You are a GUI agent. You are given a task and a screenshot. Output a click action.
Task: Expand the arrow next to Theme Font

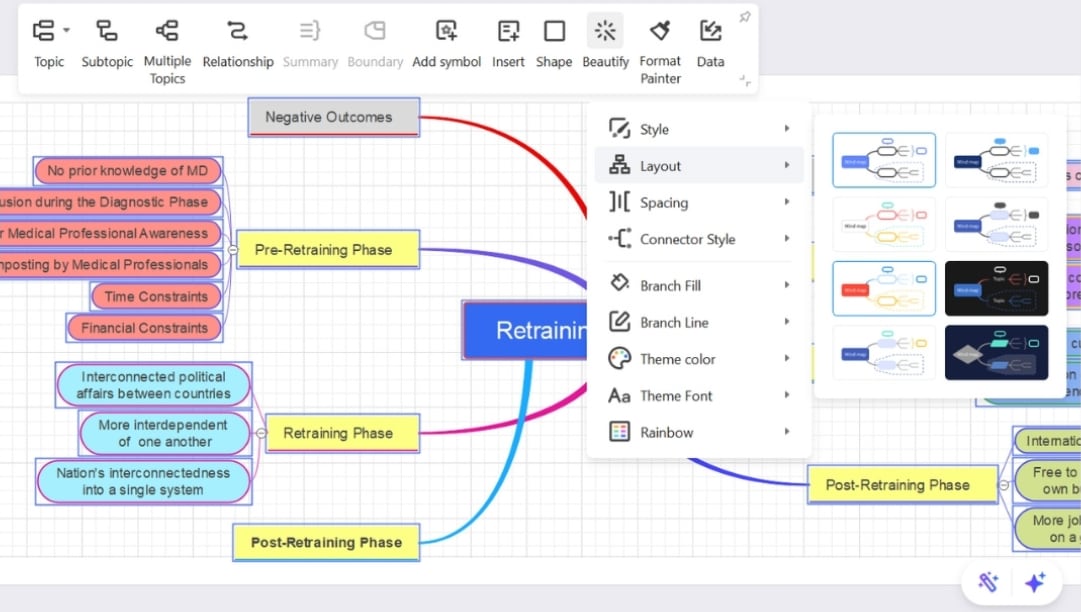(x=787, y=394)
